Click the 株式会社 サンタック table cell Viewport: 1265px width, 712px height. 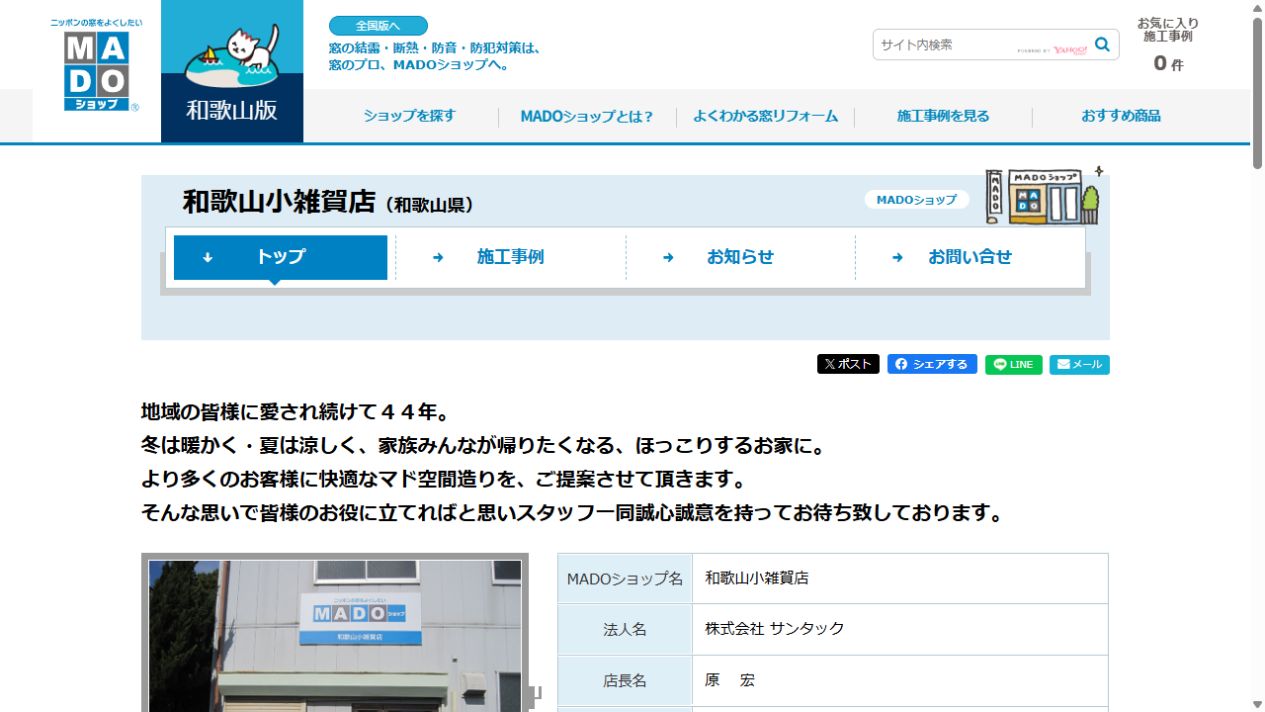pos(900,629)
